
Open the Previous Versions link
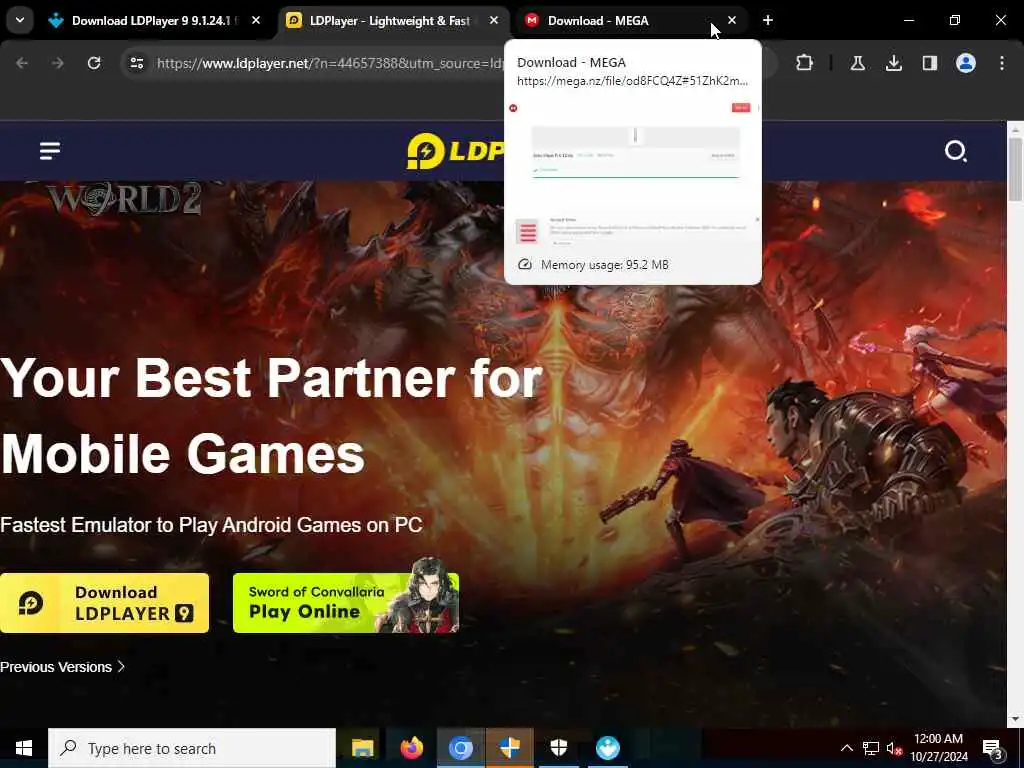pos(62,667)
